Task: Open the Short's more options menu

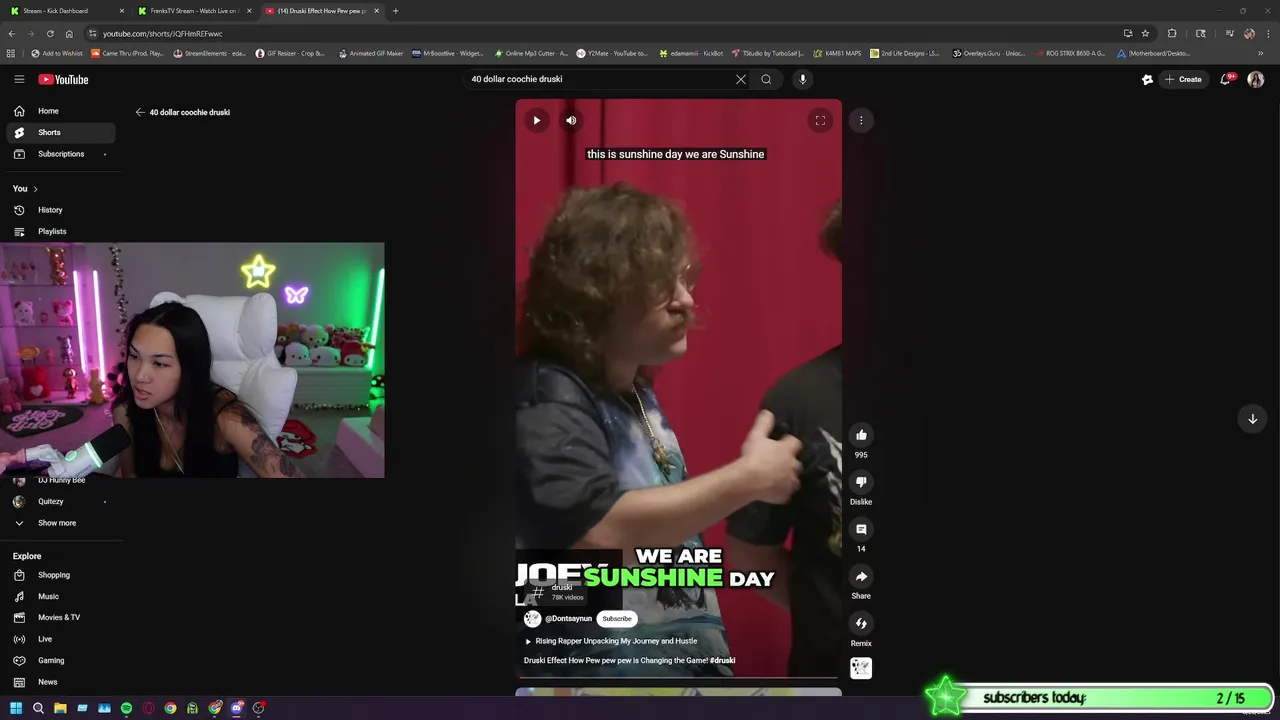Action: [x=861, y=120]
